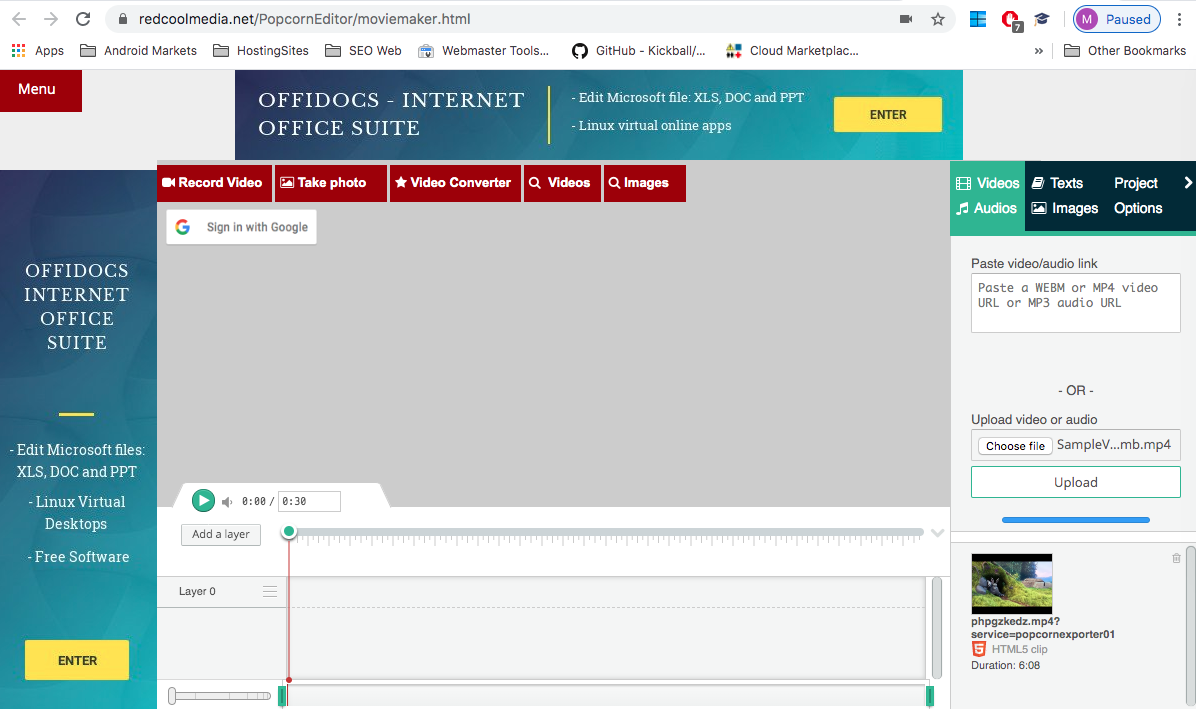Delete the uploaded clip via trash icon
The height and width of the screenshot is (709, 1196).
[1176, 558]
